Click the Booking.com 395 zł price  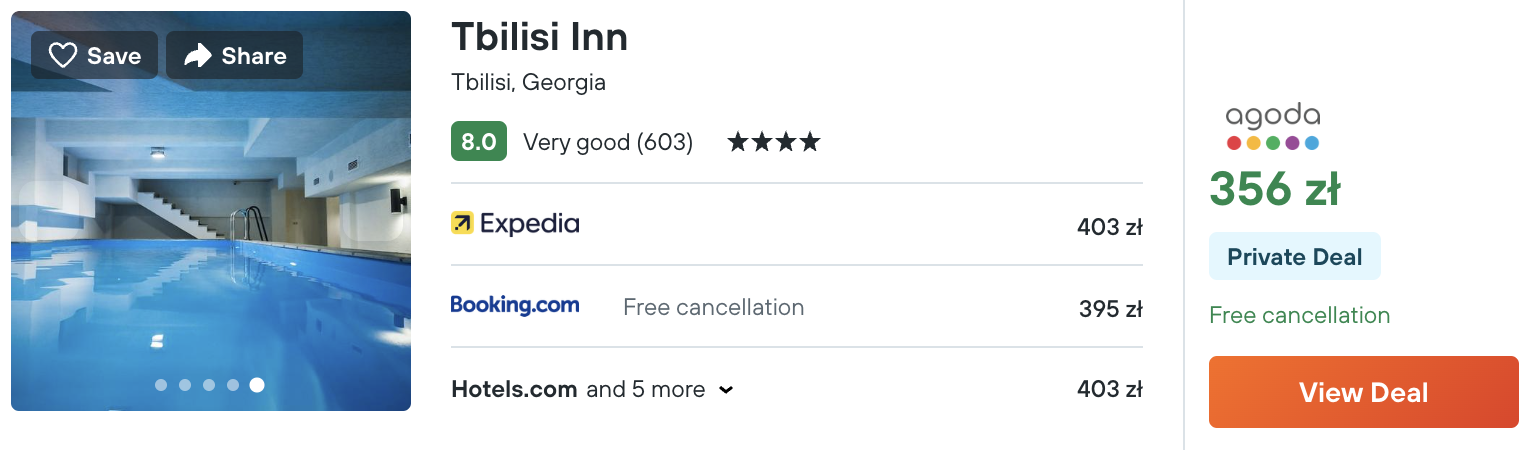tap(1110, 309)
